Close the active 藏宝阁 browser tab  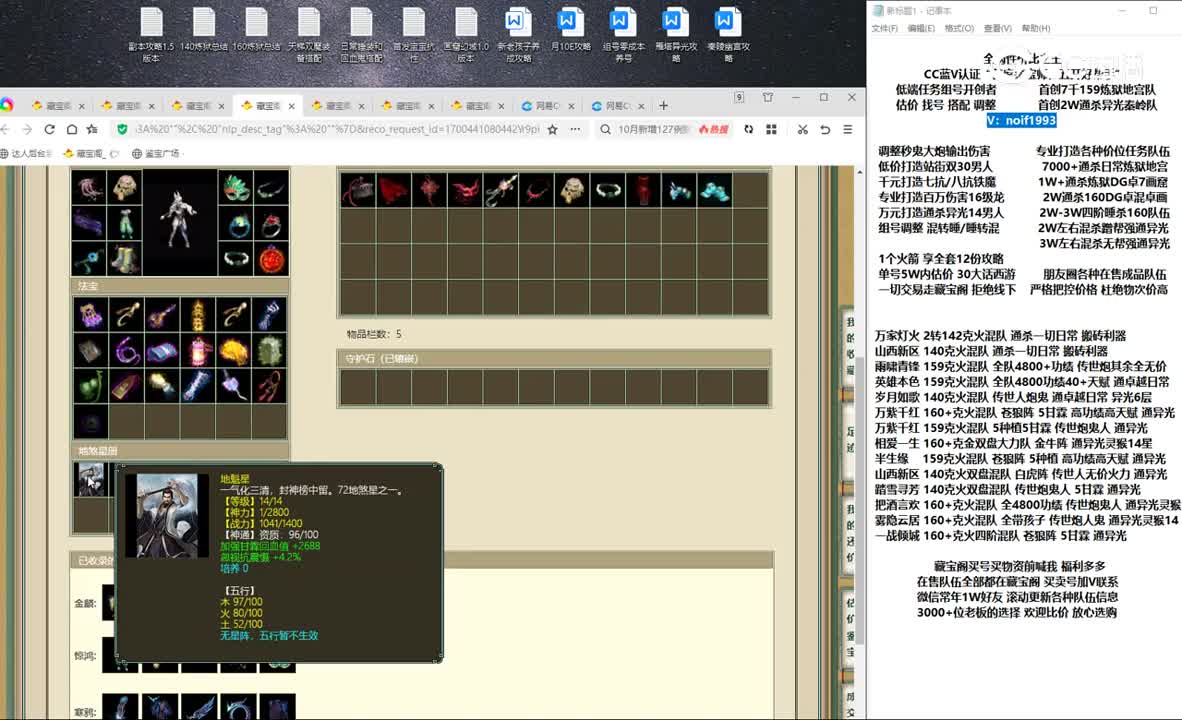click(x=291, y=106)
